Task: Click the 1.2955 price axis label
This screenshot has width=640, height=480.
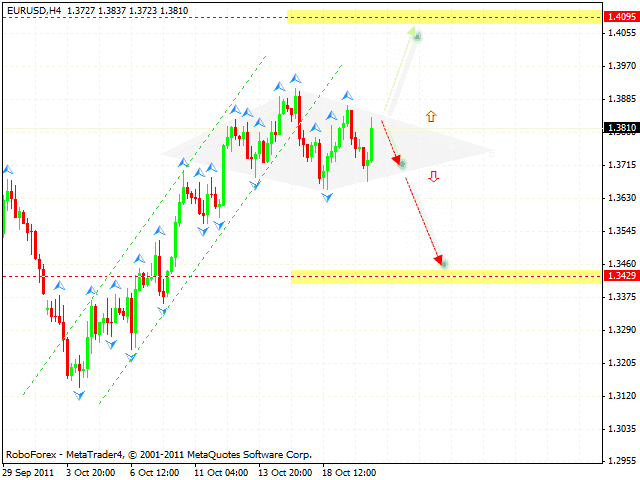Action: [622, 461]
